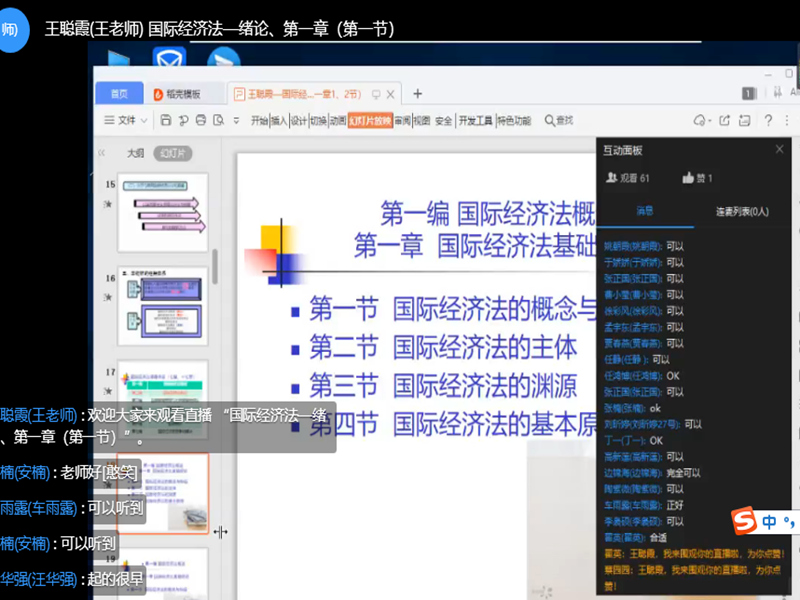Screen dimensions: 800x600
Task: Click the 观看 viewers count icon
Action: (x=612, y=178)
